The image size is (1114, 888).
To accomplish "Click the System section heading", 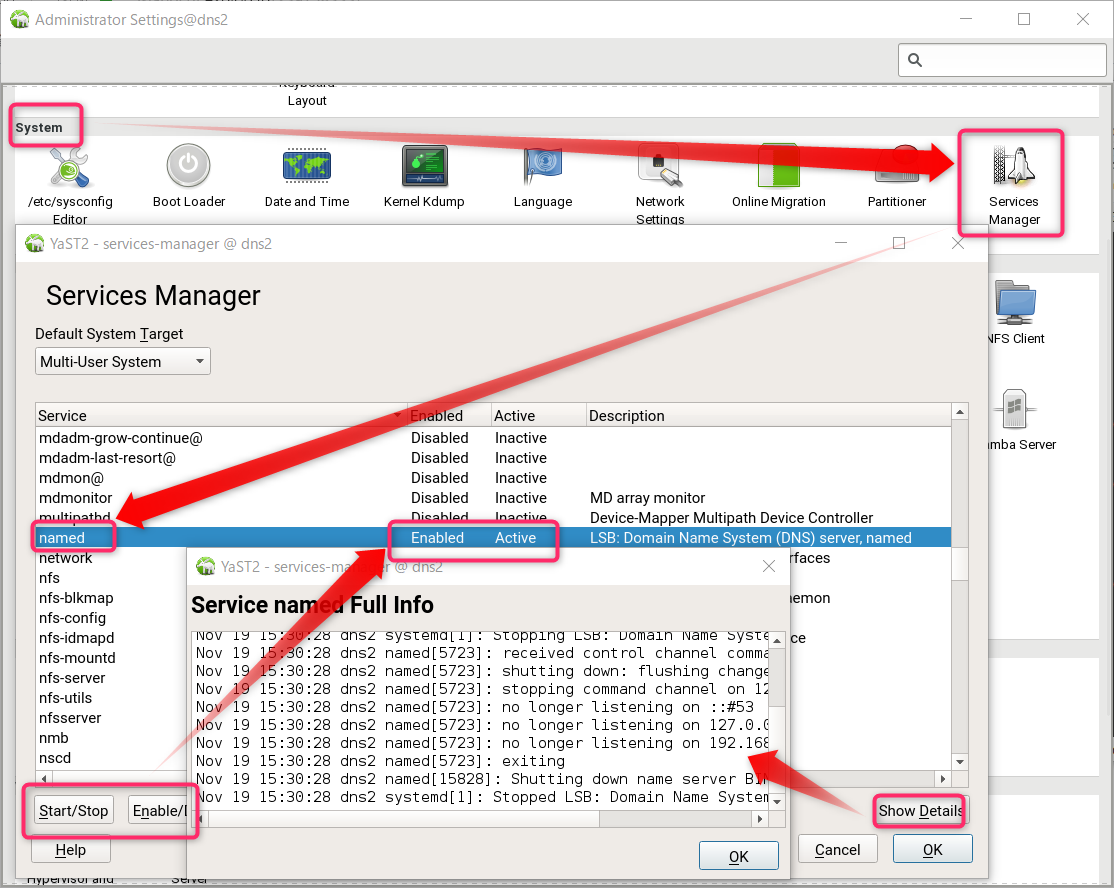I will tap(39, 128).
